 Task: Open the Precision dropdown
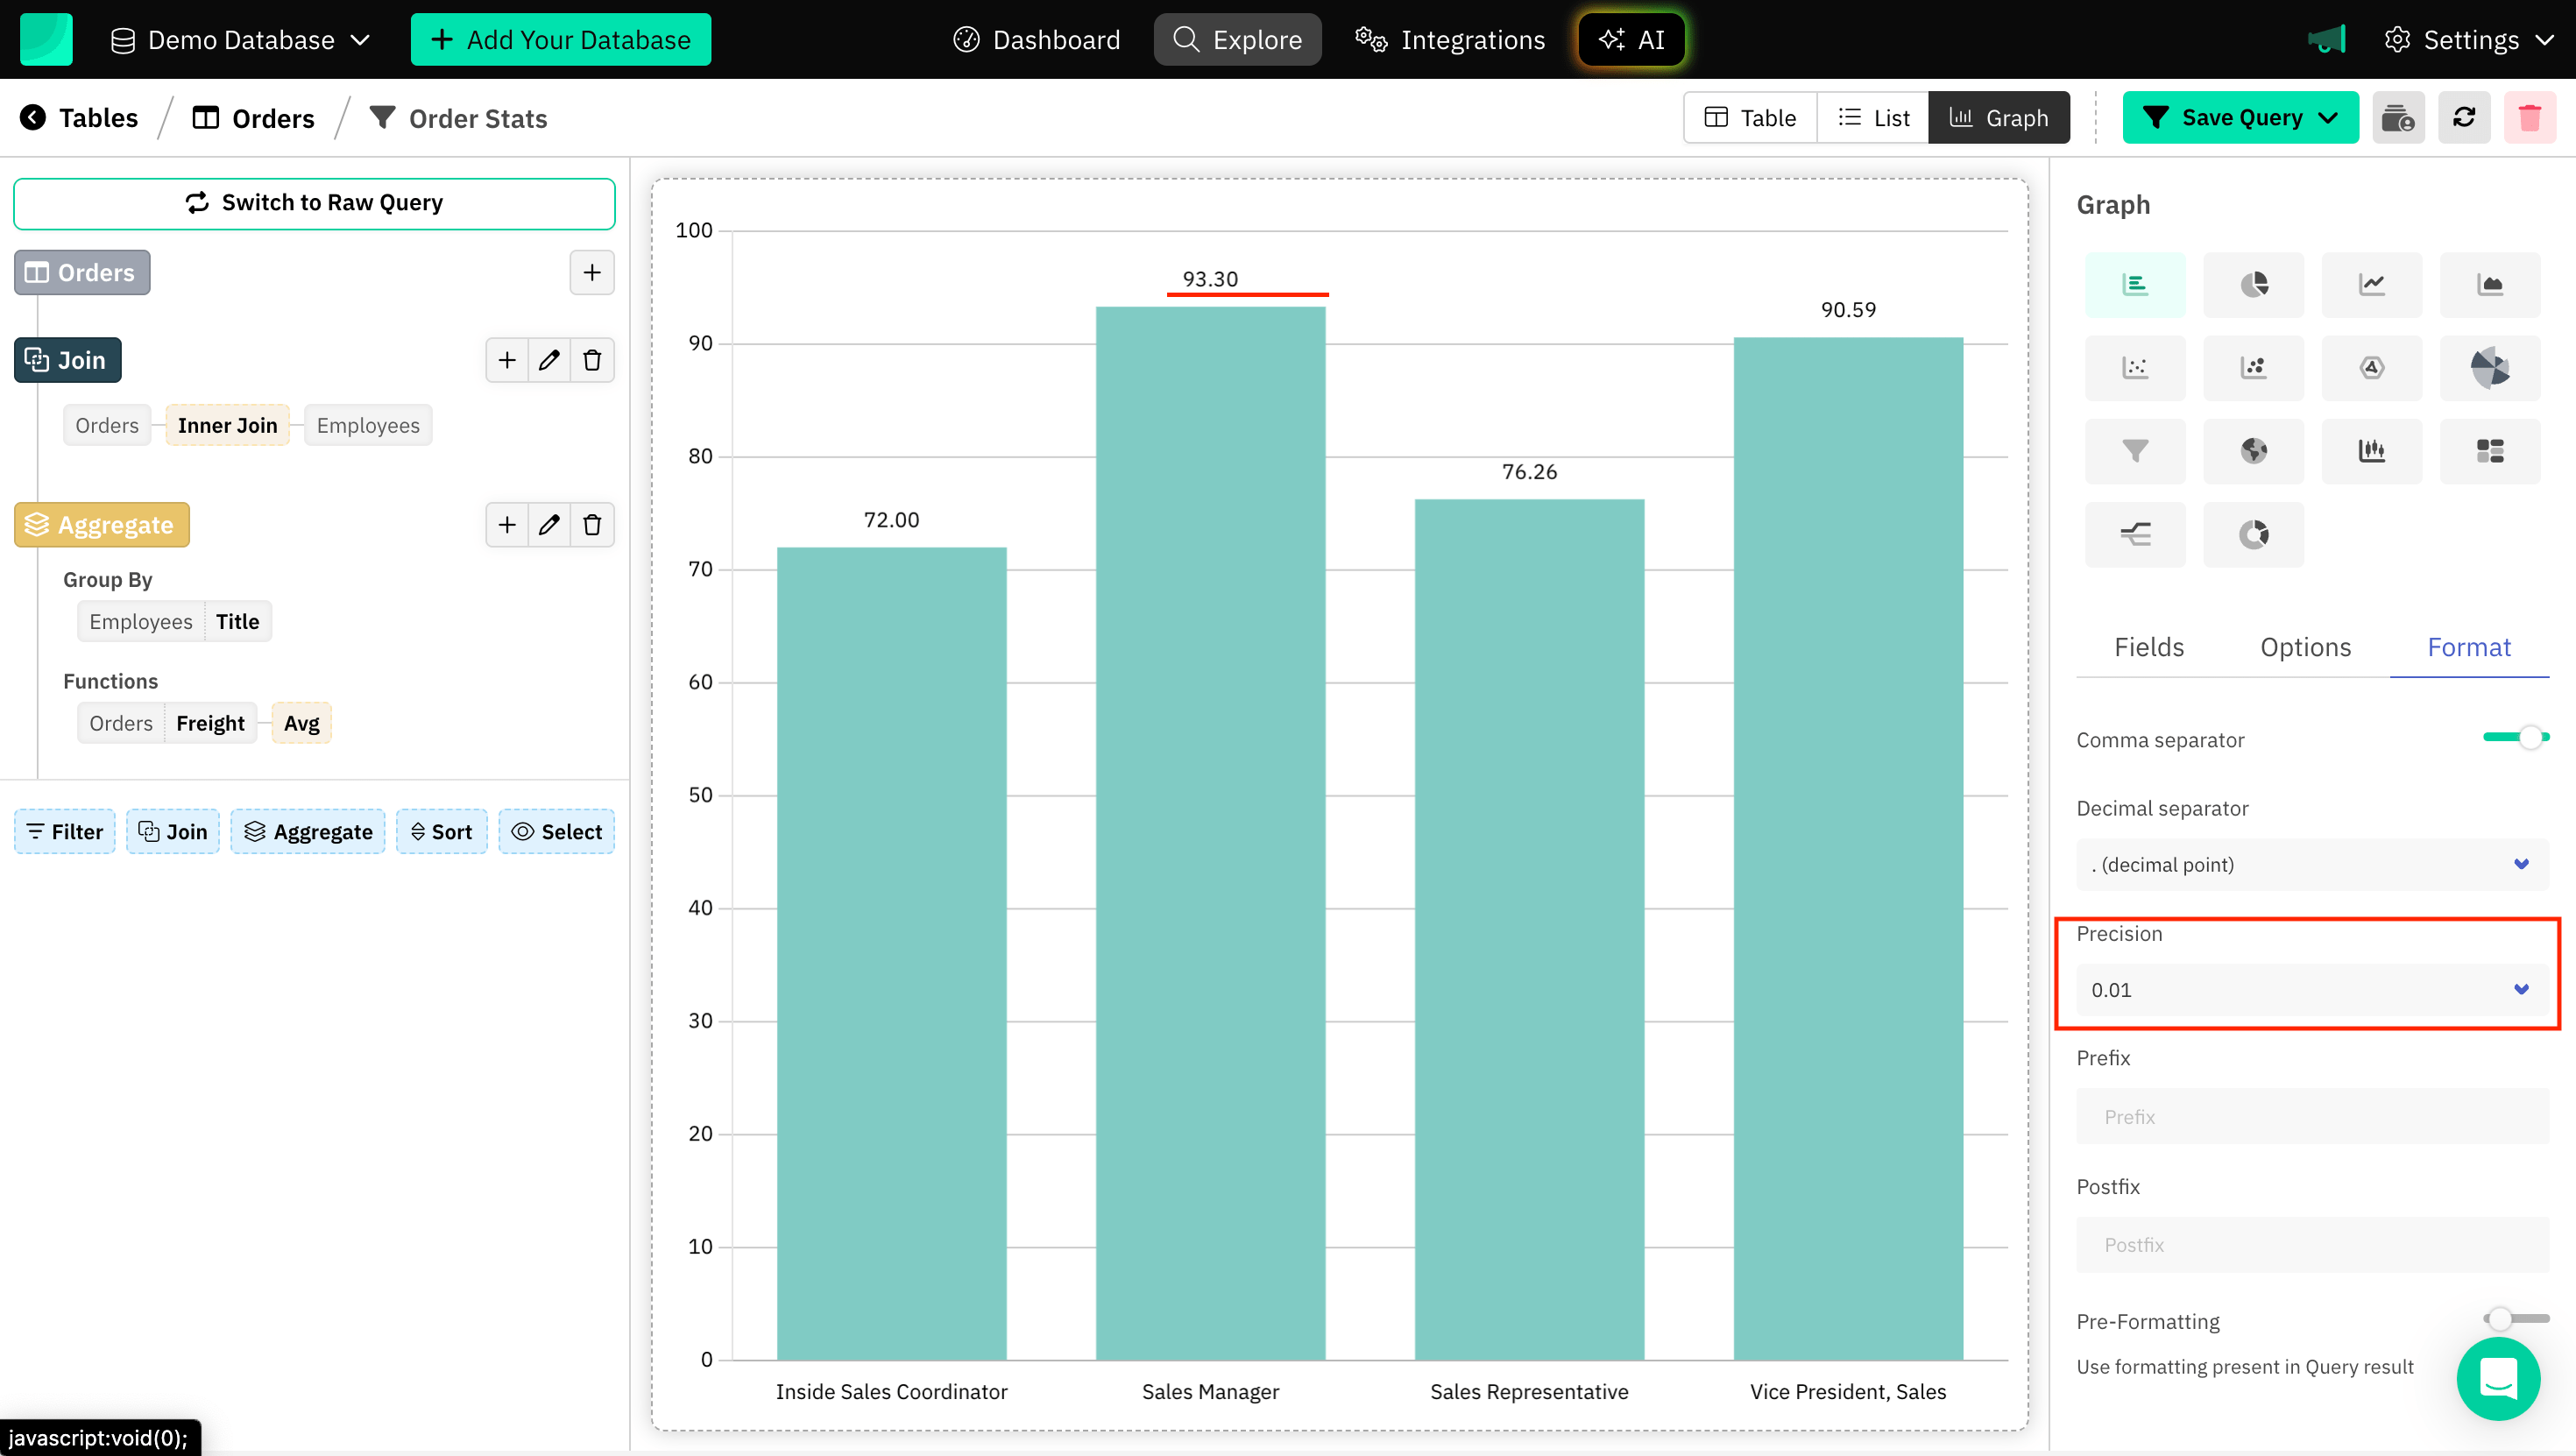click(2308, 990)
